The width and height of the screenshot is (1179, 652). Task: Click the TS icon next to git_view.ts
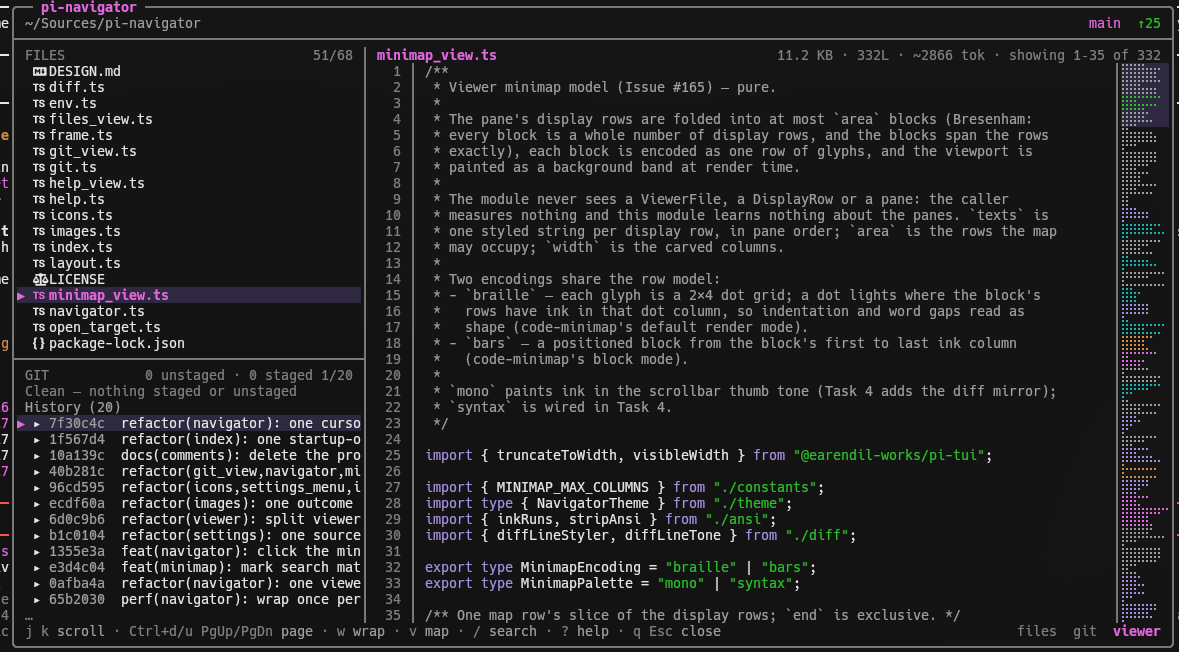point(39,151)
